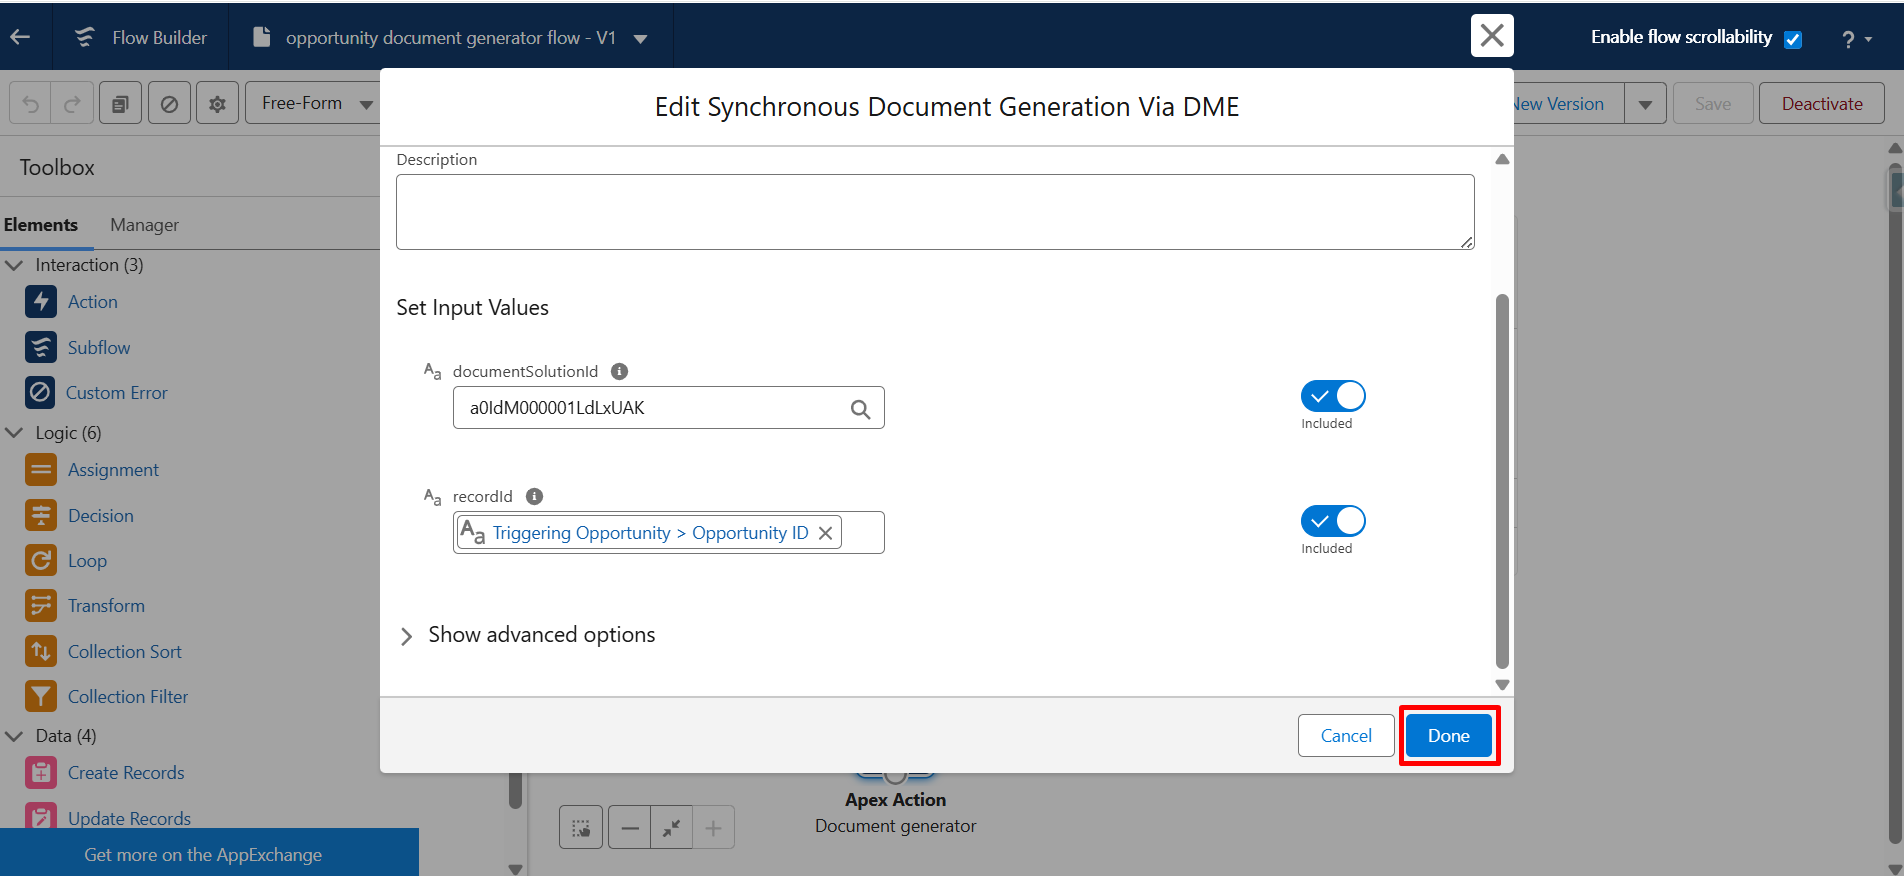Click info icon next to recordId
This screenshot has height=876, width=1904.
(x=535, y=496)
